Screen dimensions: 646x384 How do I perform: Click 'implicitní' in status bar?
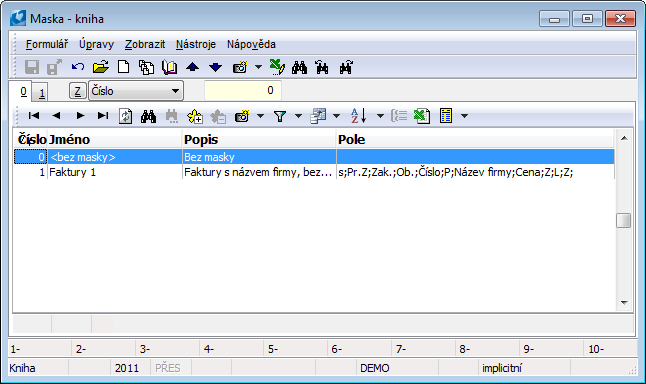pyautogui.click(x=502, y=368)
